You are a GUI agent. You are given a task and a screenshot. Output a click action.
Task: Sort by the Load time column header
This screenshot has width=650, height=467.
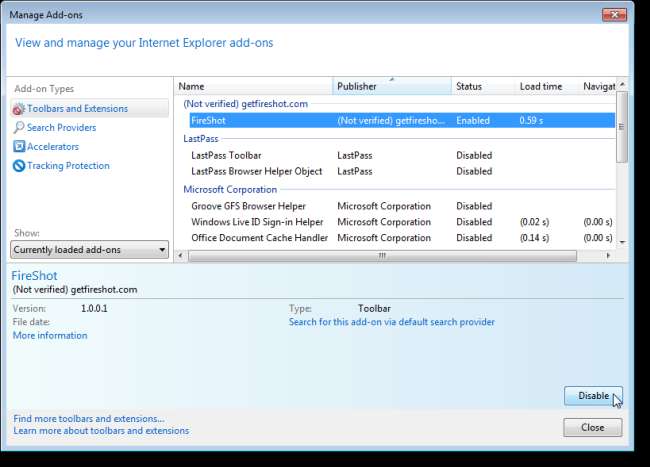(x=547, y=86)
